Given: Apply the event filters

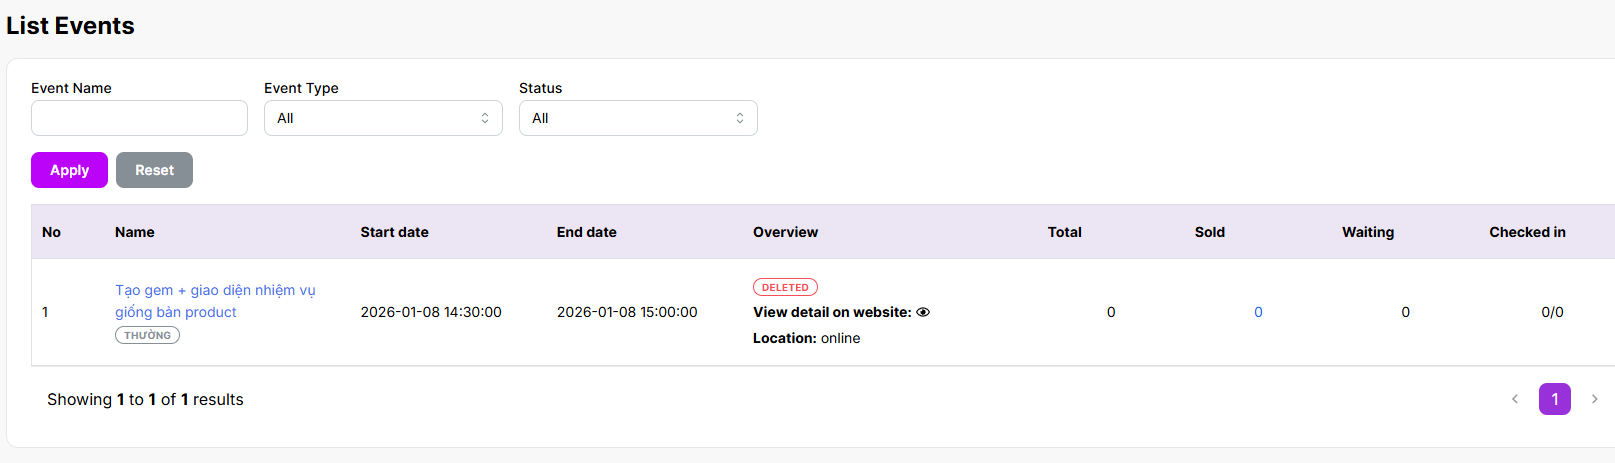Looking at the screenshot, I should (69, 170).
